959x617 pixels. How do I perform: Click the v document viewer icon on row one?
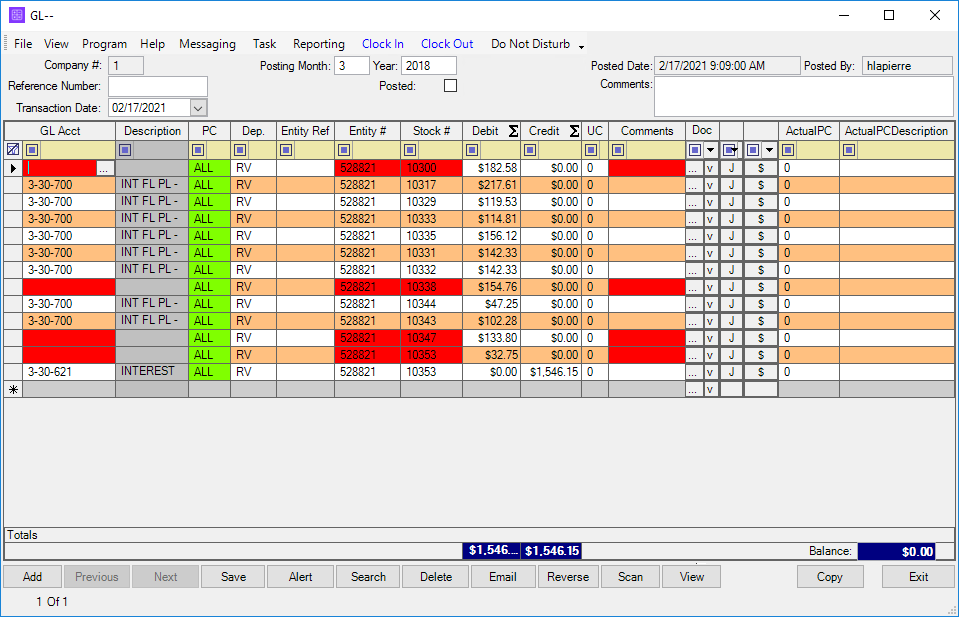(709, 169)
